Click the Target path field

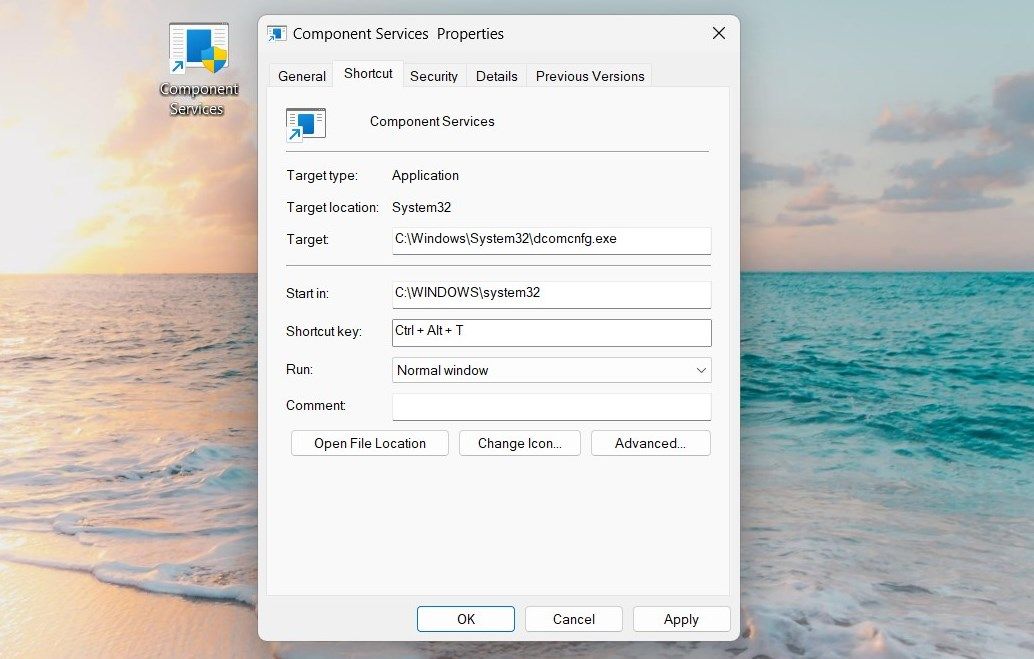[x=551, y=240]
